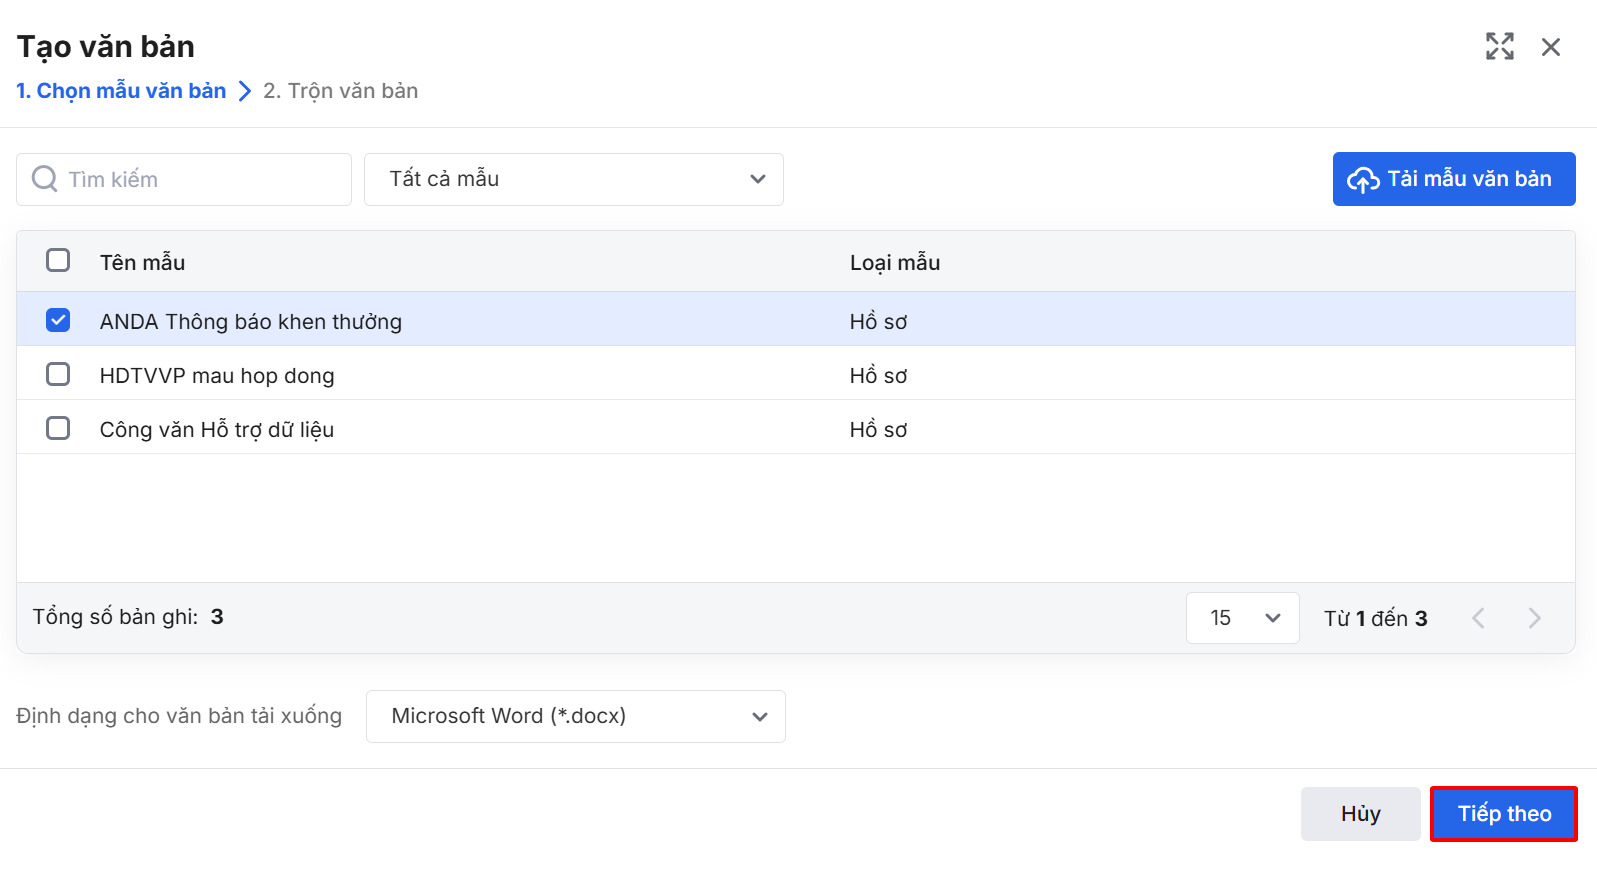This screenshot has width=1597, height=872.
Task: Check HDTVVP mau hop dong template
Action: 58,374
